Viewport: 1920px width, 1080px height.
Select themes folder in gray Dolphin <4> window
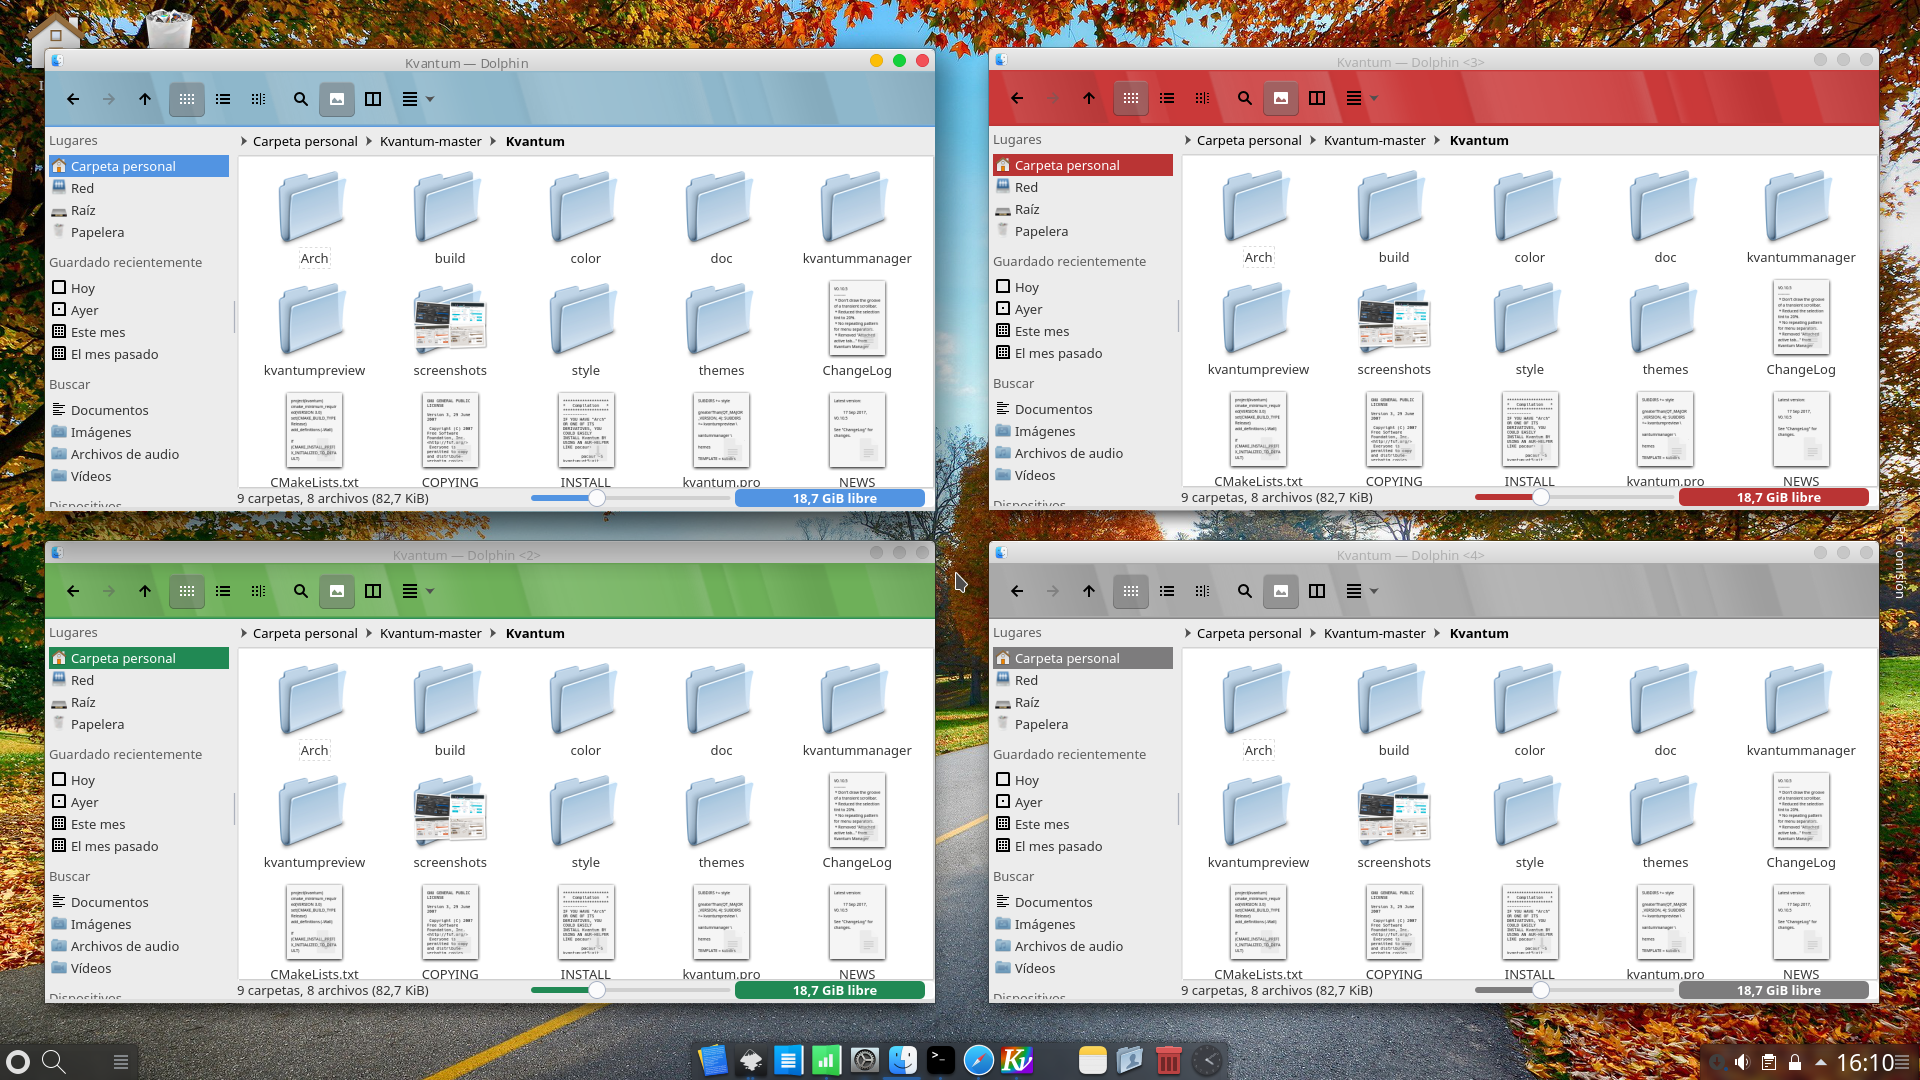(x=1665, y=822)
